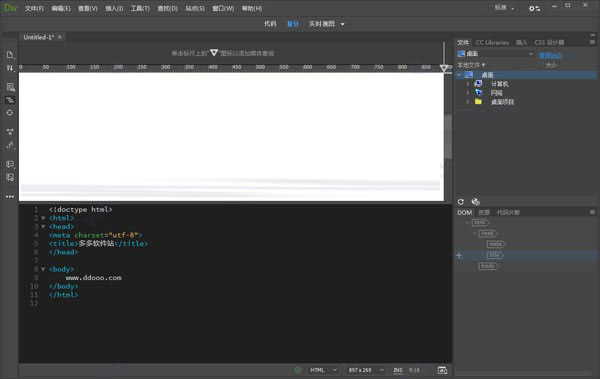Collapse the html code fold arrow on line 2
The image size is (600, 379).
point(43,218)
